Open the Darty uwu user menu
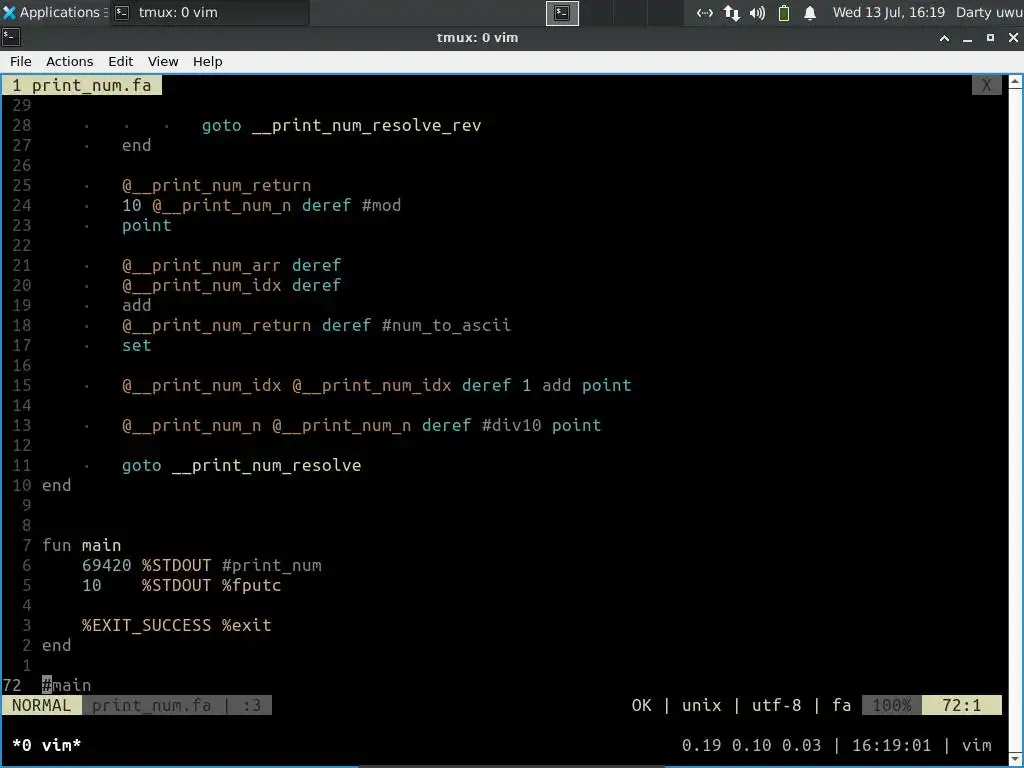The width and height of the screenshot is (1024, 768). point(989,12)
